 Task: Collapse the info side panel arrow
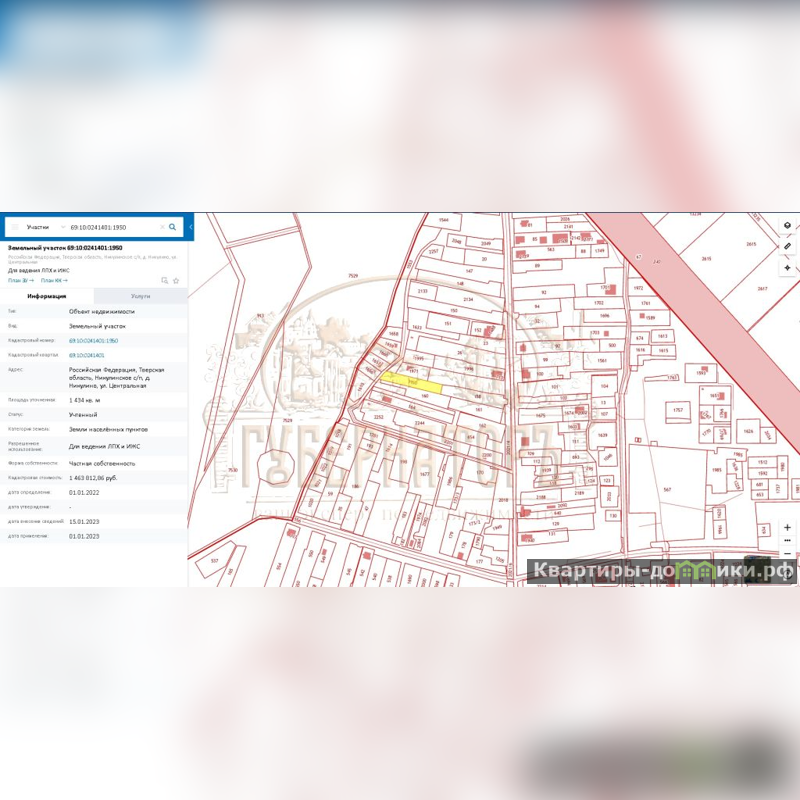(191, 227)
